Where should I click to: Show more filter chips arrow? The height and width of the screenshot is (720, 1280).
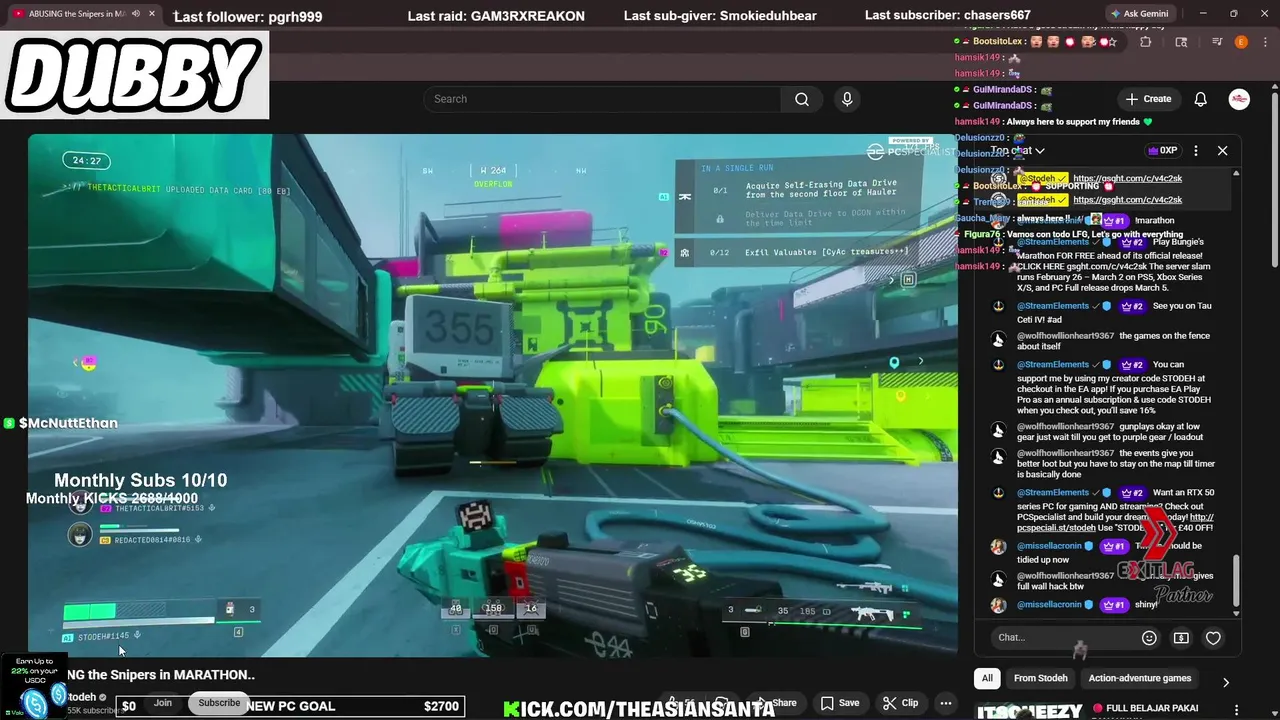1226,683
